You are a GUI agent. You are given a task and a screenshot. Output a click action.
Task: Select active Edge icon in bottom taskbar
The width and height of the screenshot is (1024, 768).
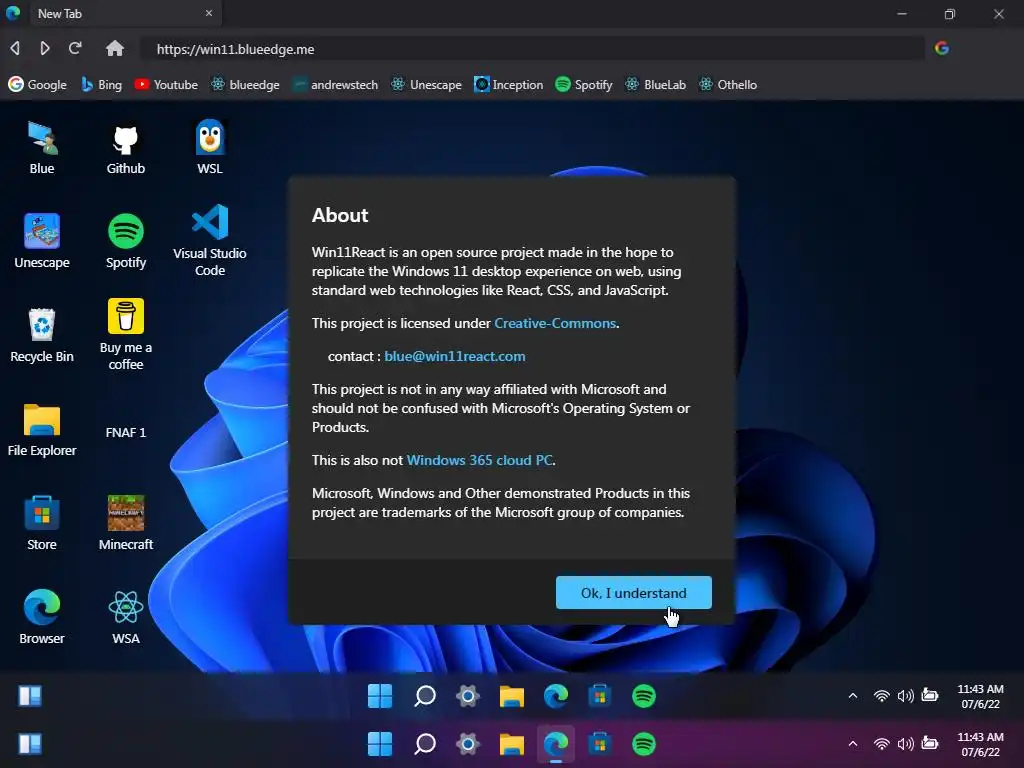(556, 744)
